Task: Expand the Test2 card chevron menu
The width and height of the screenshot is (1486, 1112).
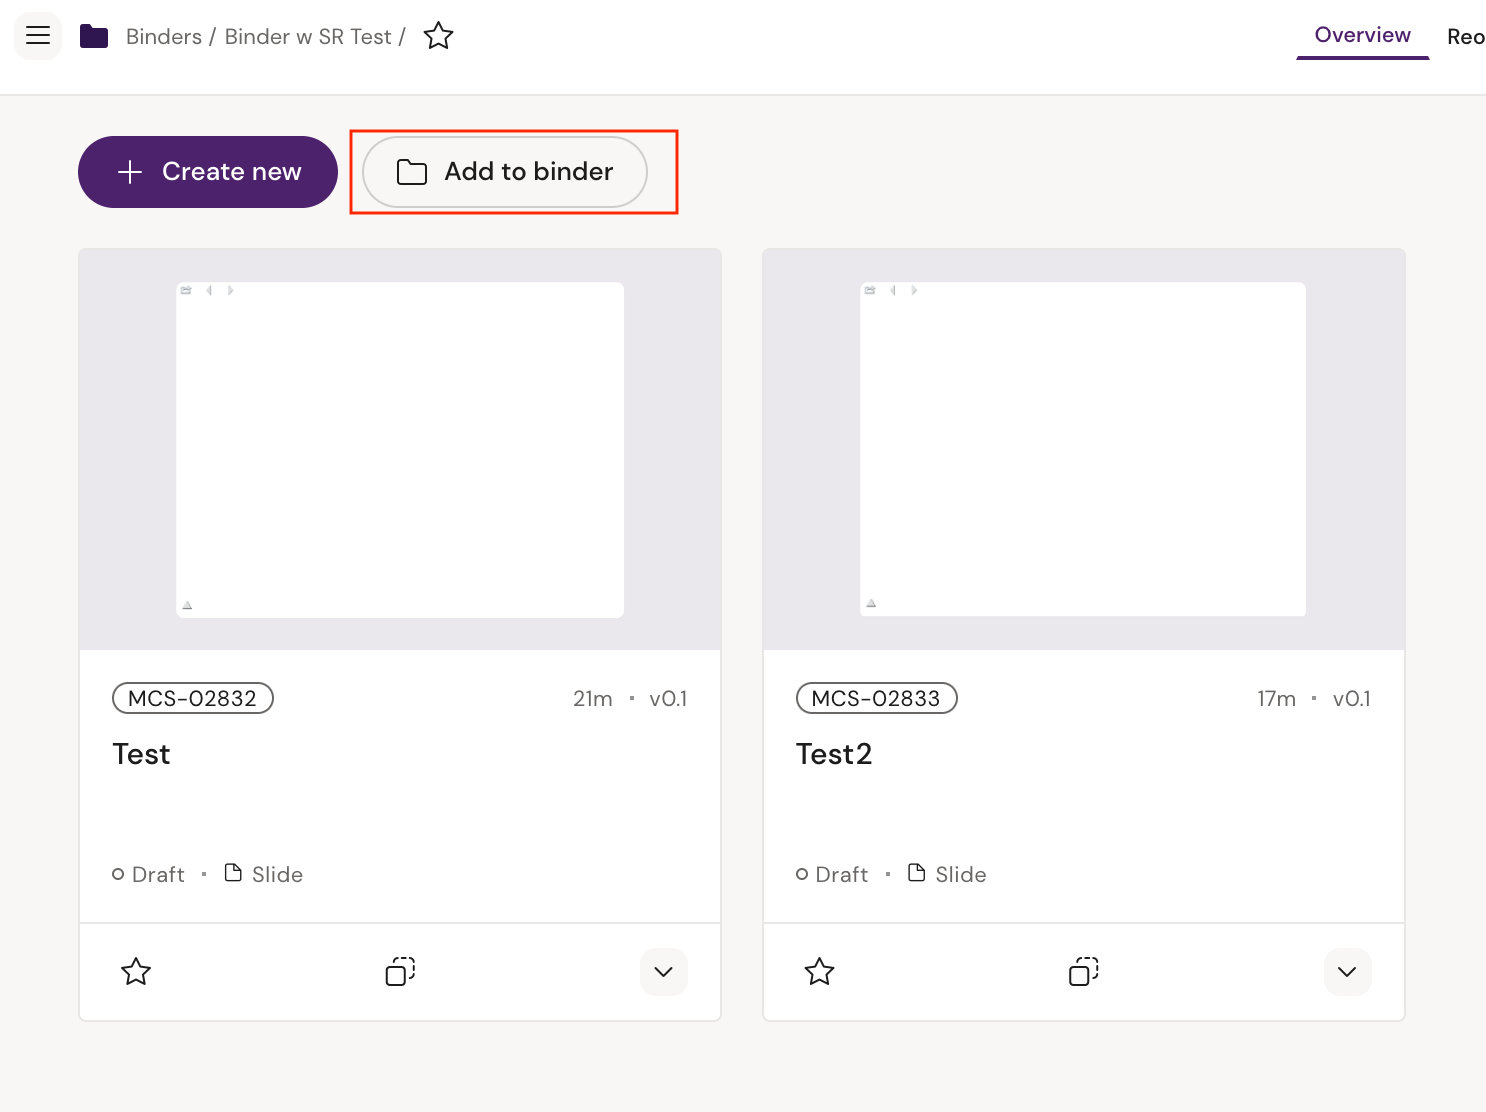Action: coord(1346,971)
